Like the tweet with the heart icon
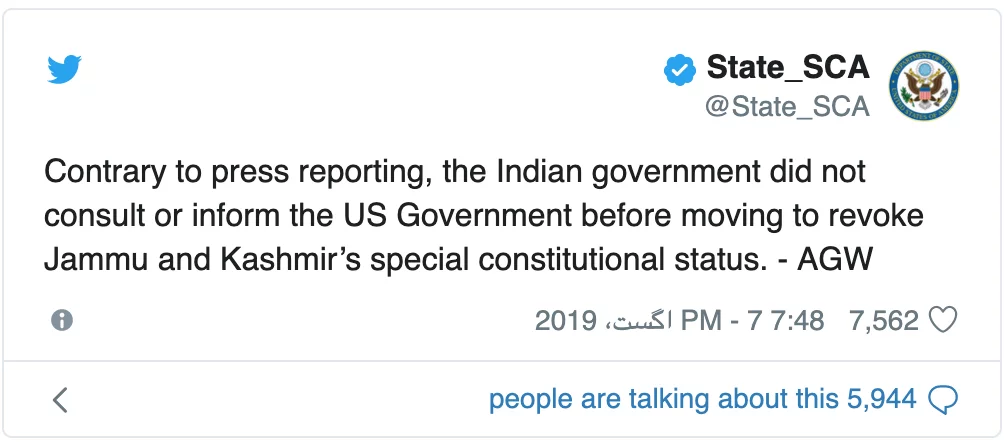This screenshot has height=444, width=1006. [943, 320]
